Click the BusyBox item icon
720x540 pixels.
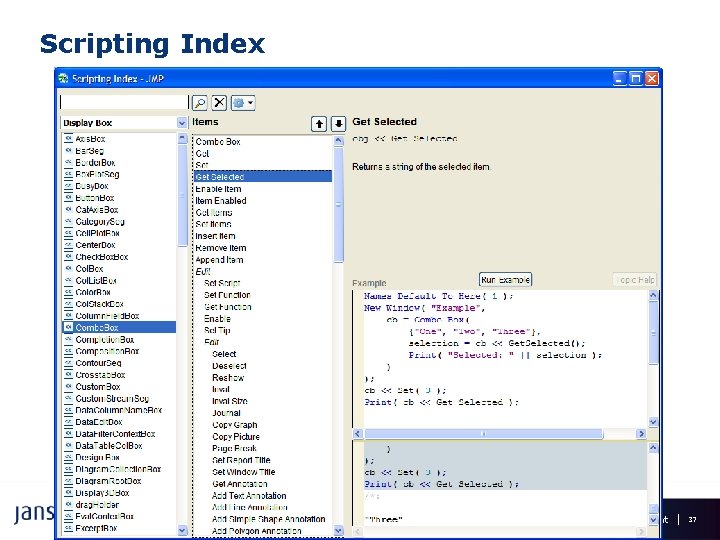point(68,186)
